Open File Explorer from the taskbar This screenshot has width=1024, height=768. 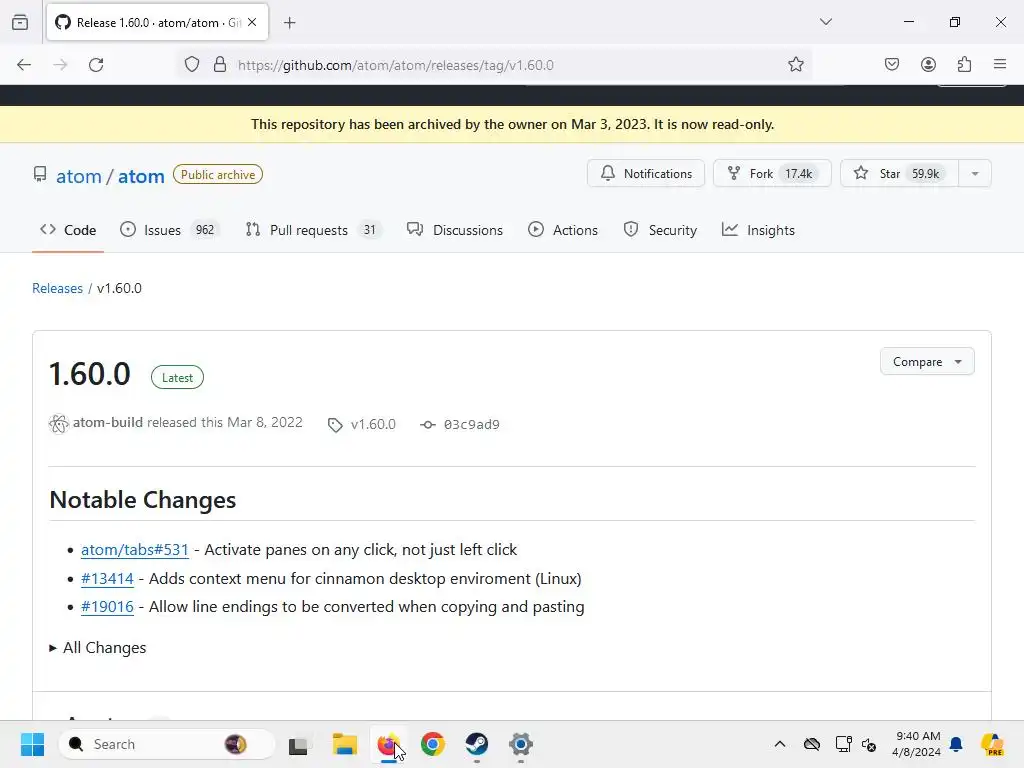(344, 744)
